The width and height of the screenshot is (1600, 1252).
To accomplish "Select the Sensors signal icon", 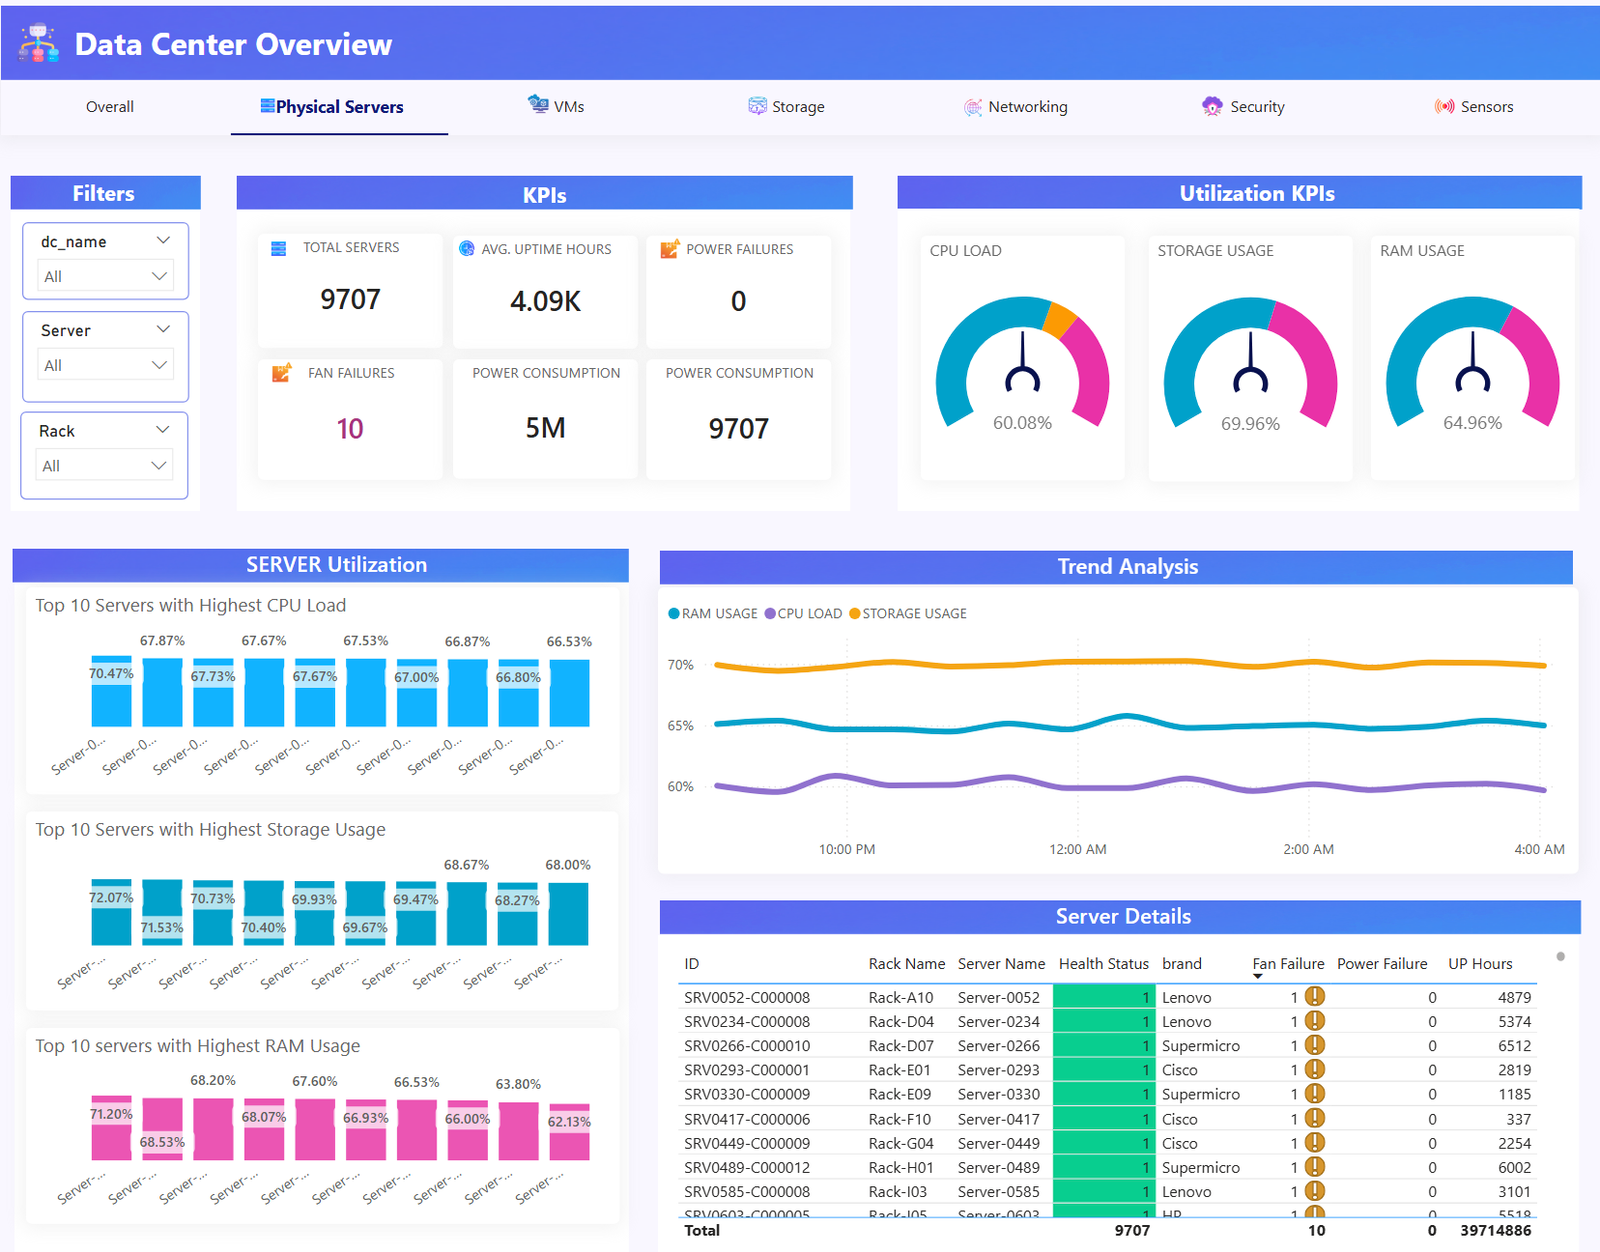I will coord(1444,106).
